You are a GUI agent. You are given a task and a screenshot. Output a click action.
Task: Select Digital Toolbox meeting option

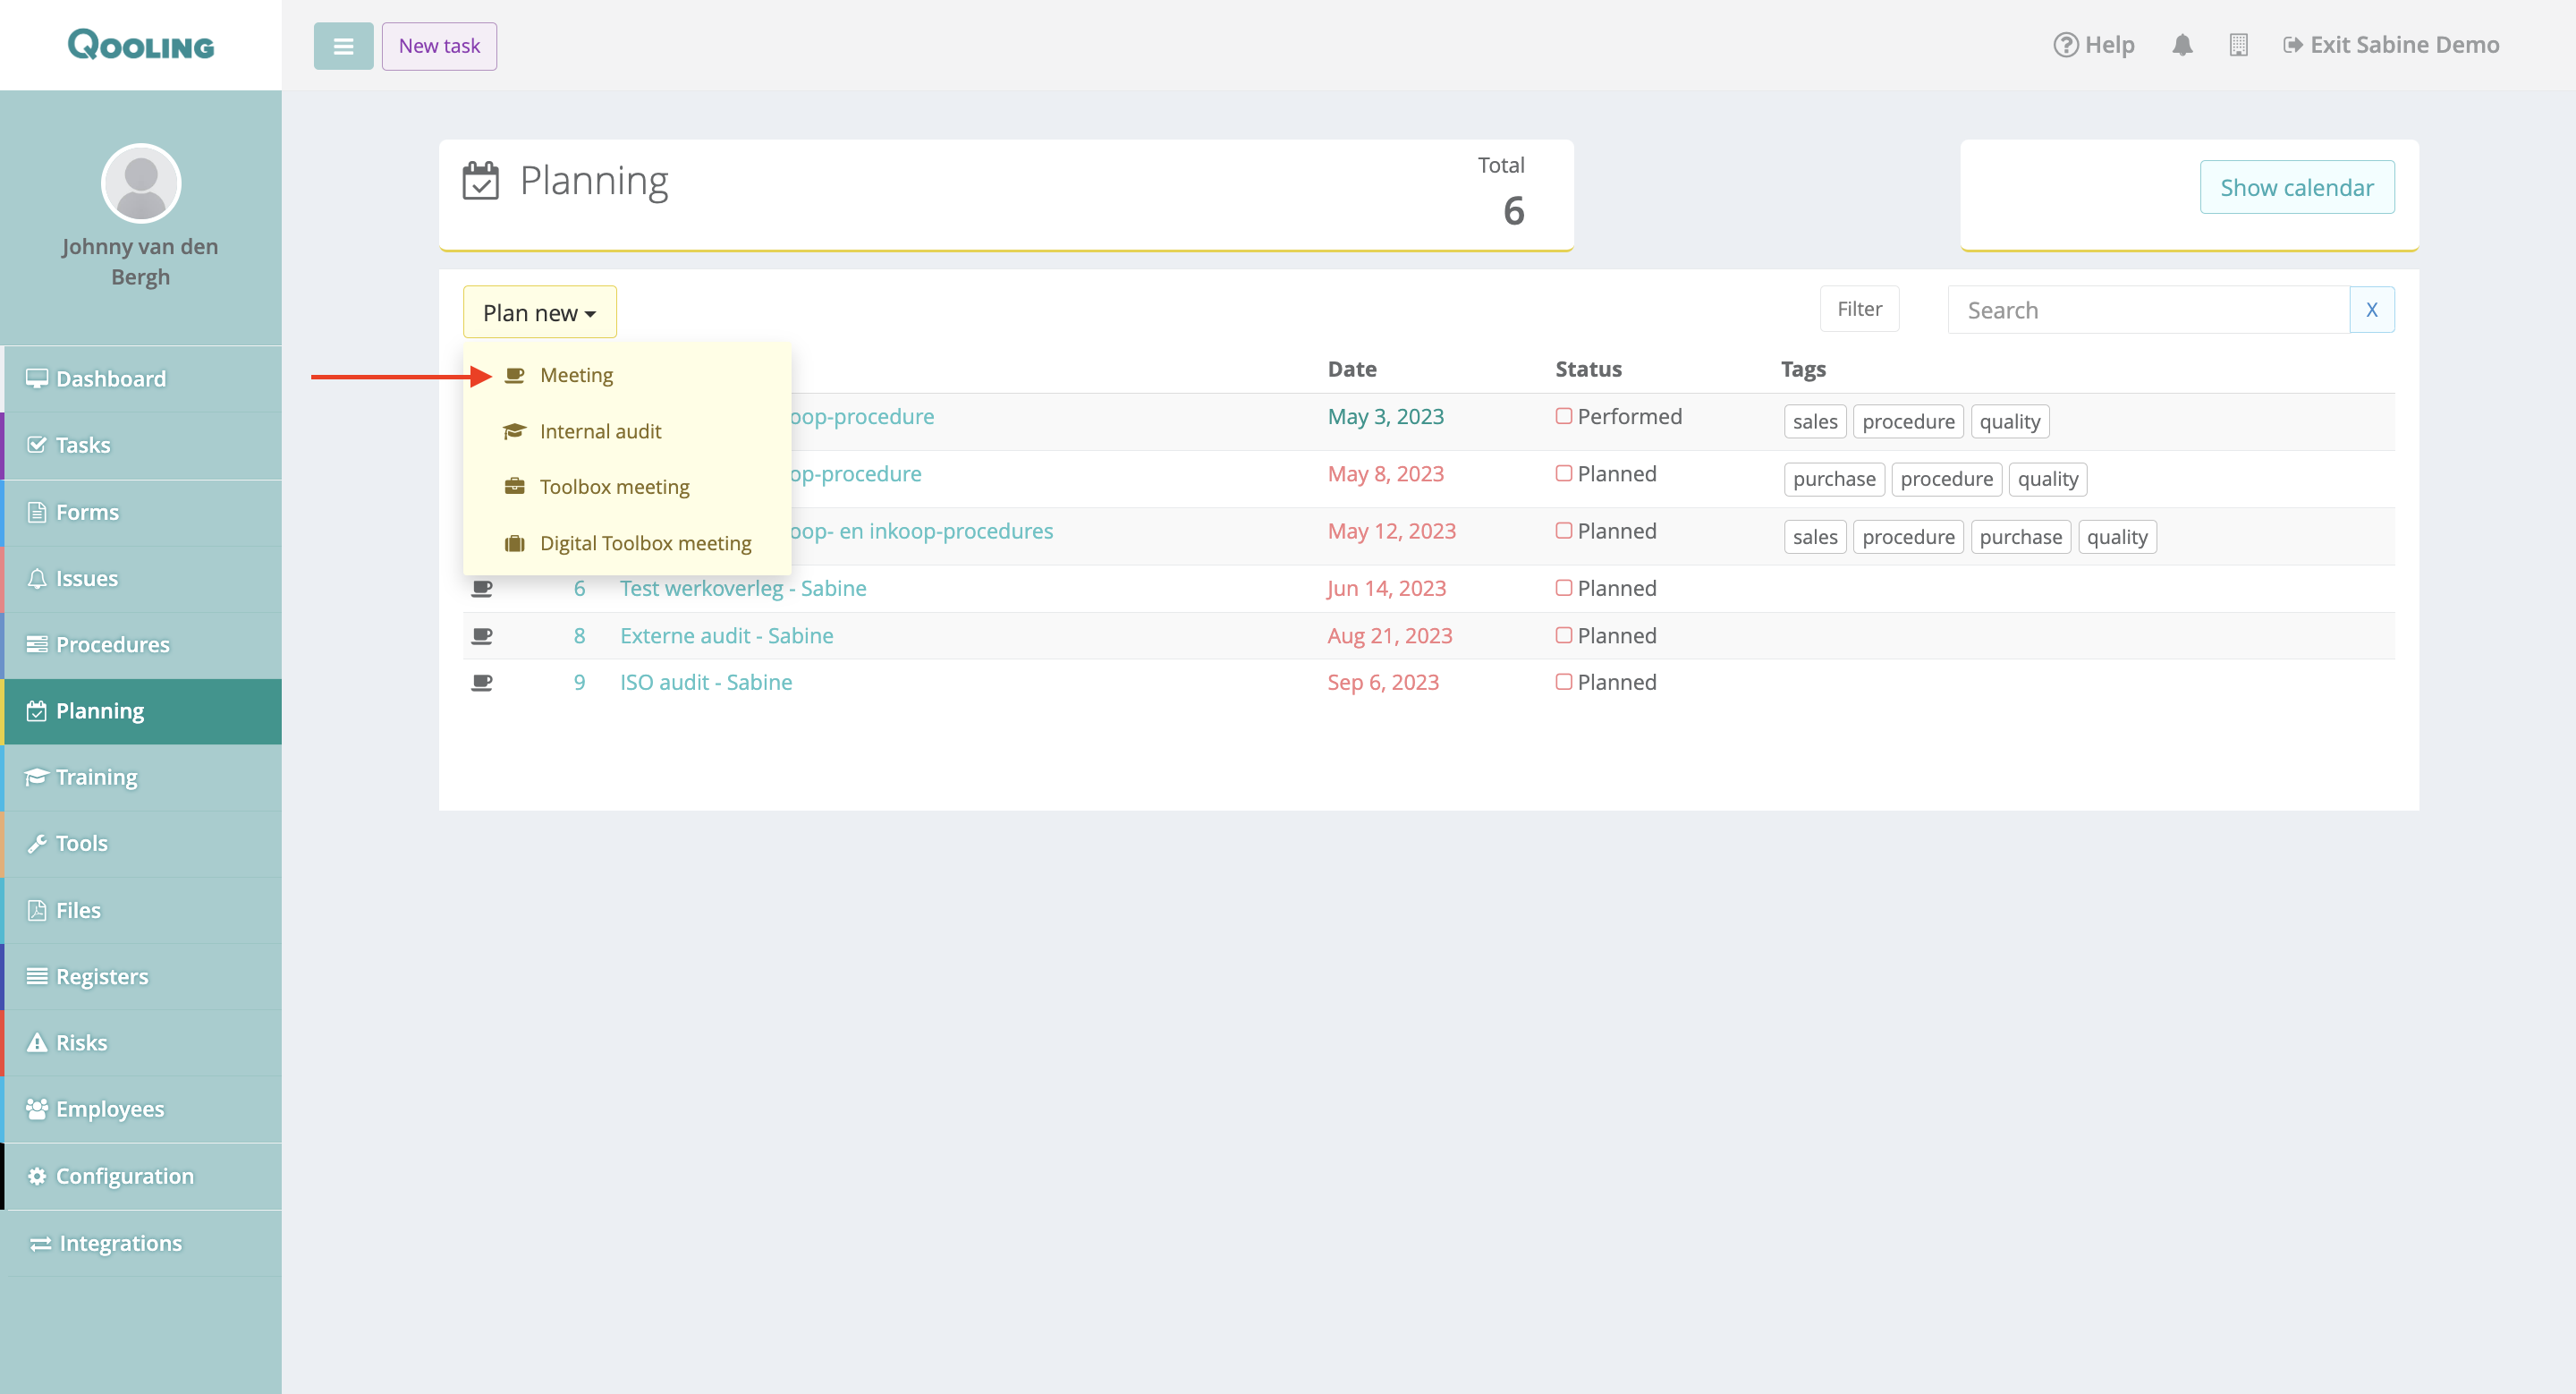point(645,543)
